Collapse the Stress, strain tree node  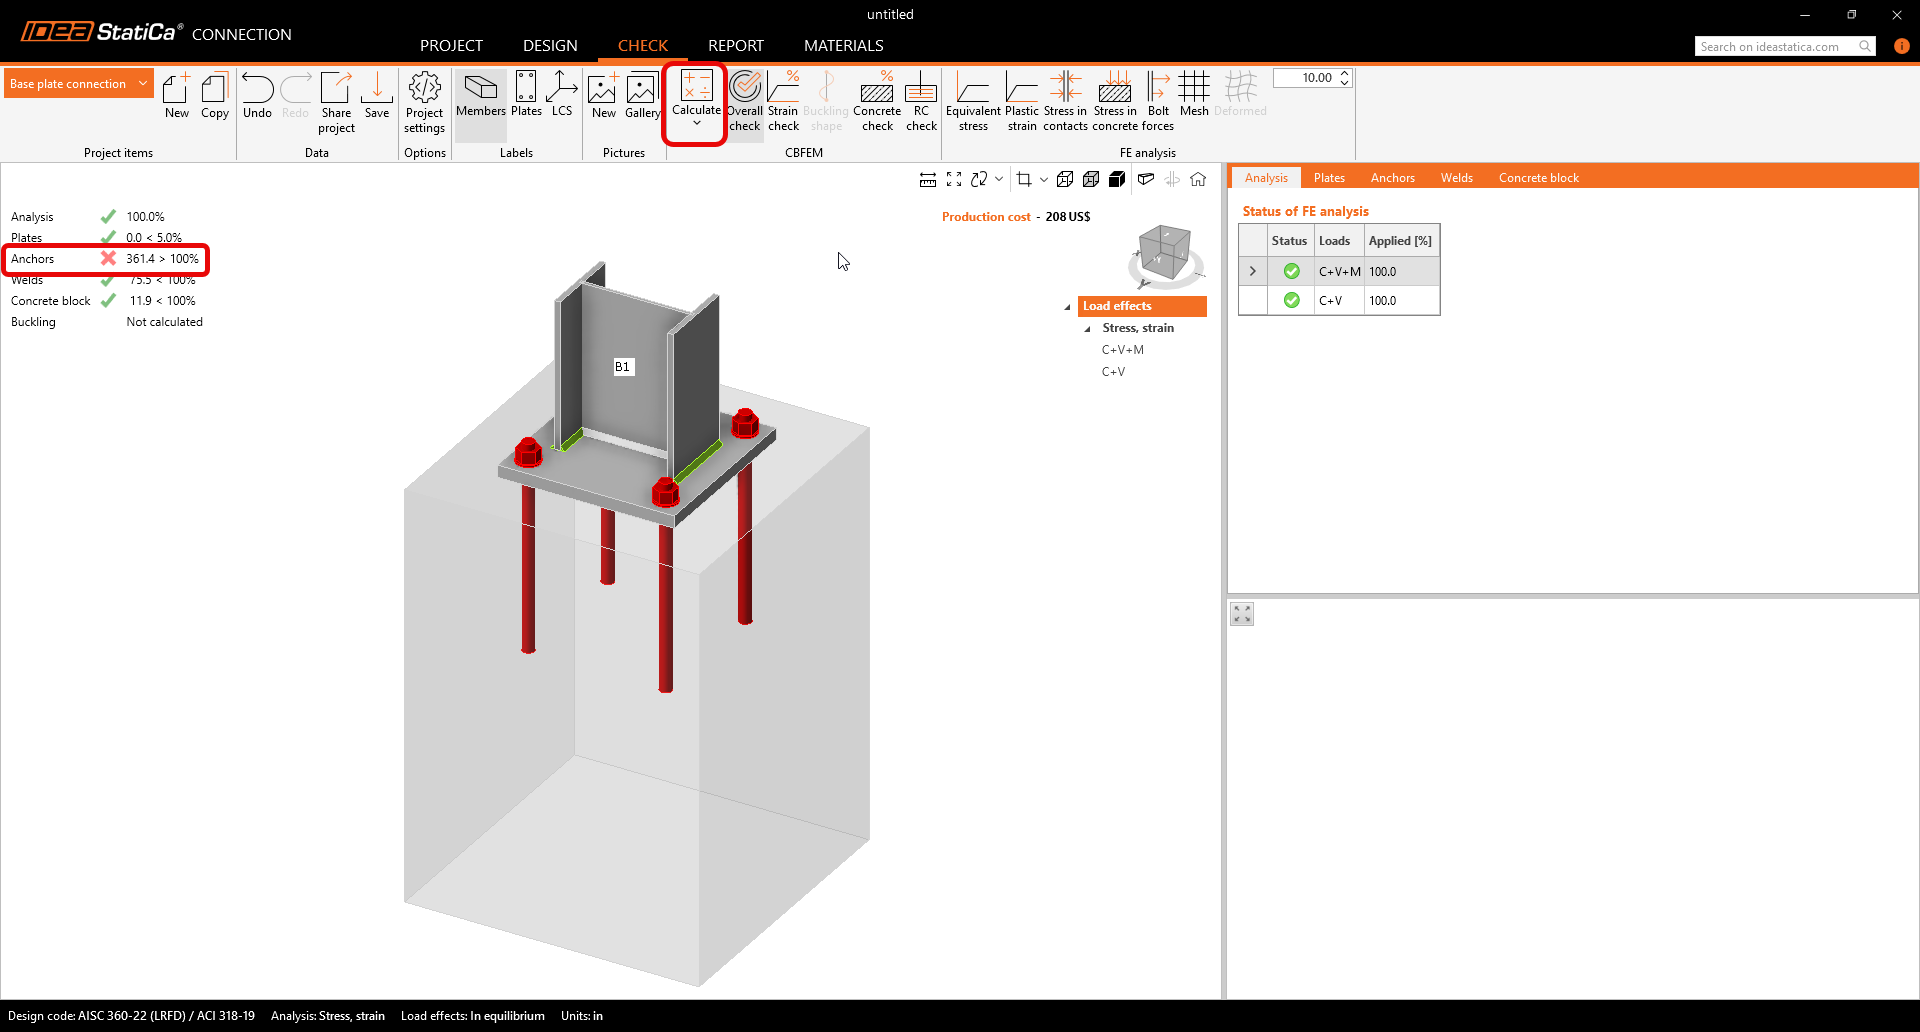point(1088,329)
